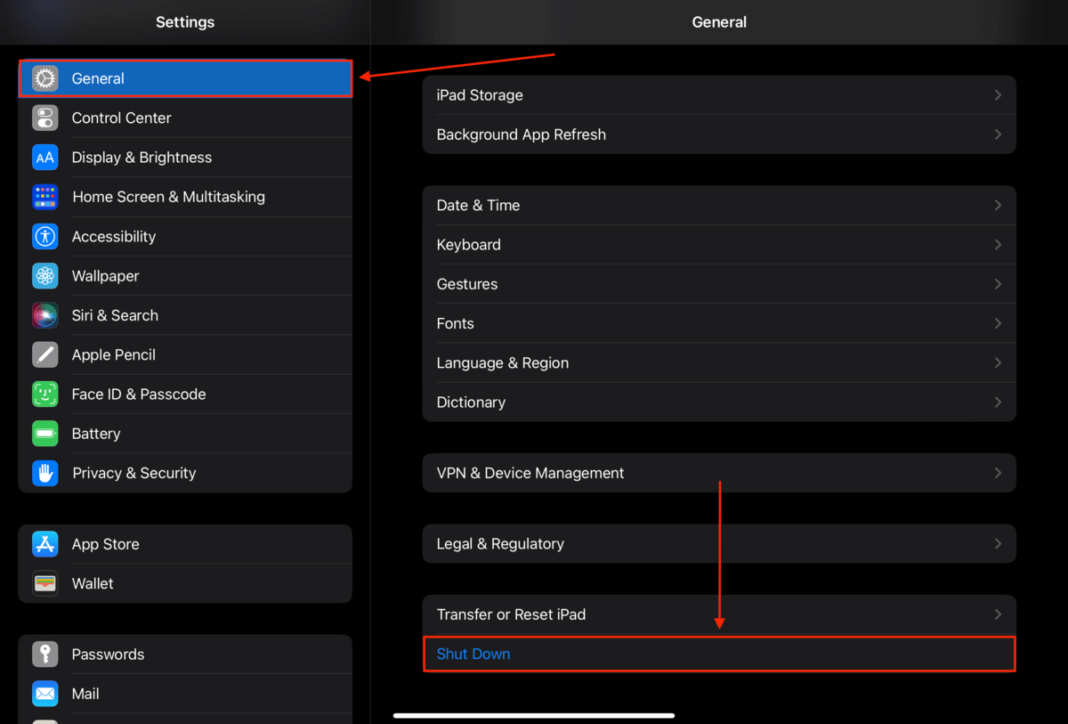Click the Wallpaper flower icon
Image resolution: width=1068 pixels, height=724 pixels.
(45, 276)
